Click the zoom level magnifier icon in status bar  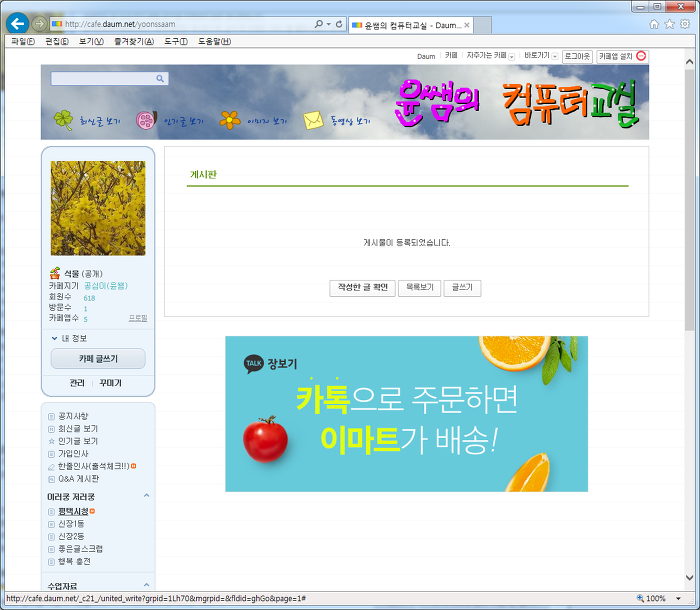coord(640,598)
